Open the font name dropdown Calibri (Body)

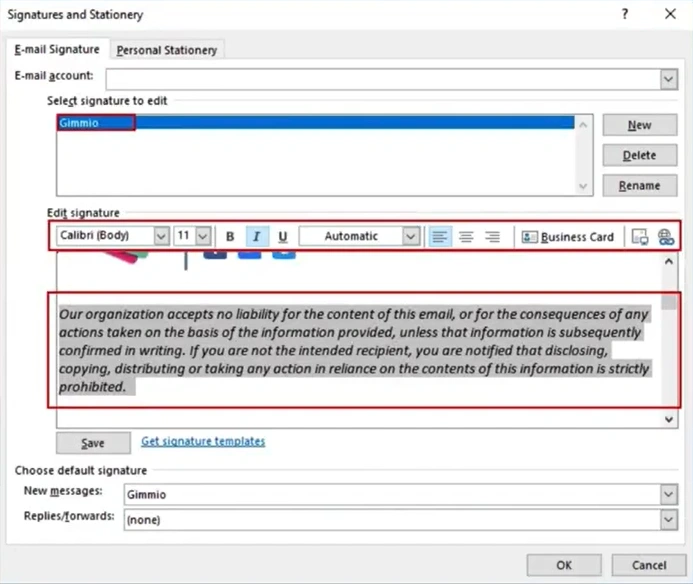coord(161,236)
